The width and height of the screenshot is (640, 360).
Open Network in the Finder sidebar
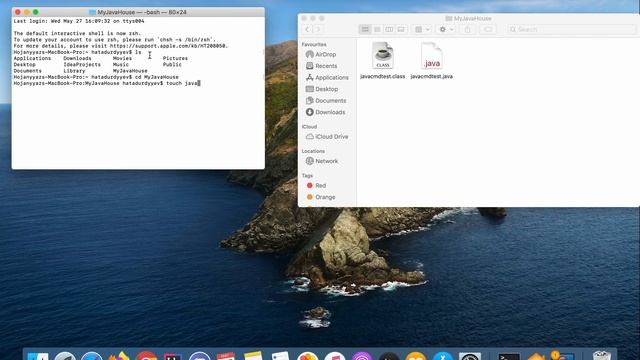tap(322, 161)
